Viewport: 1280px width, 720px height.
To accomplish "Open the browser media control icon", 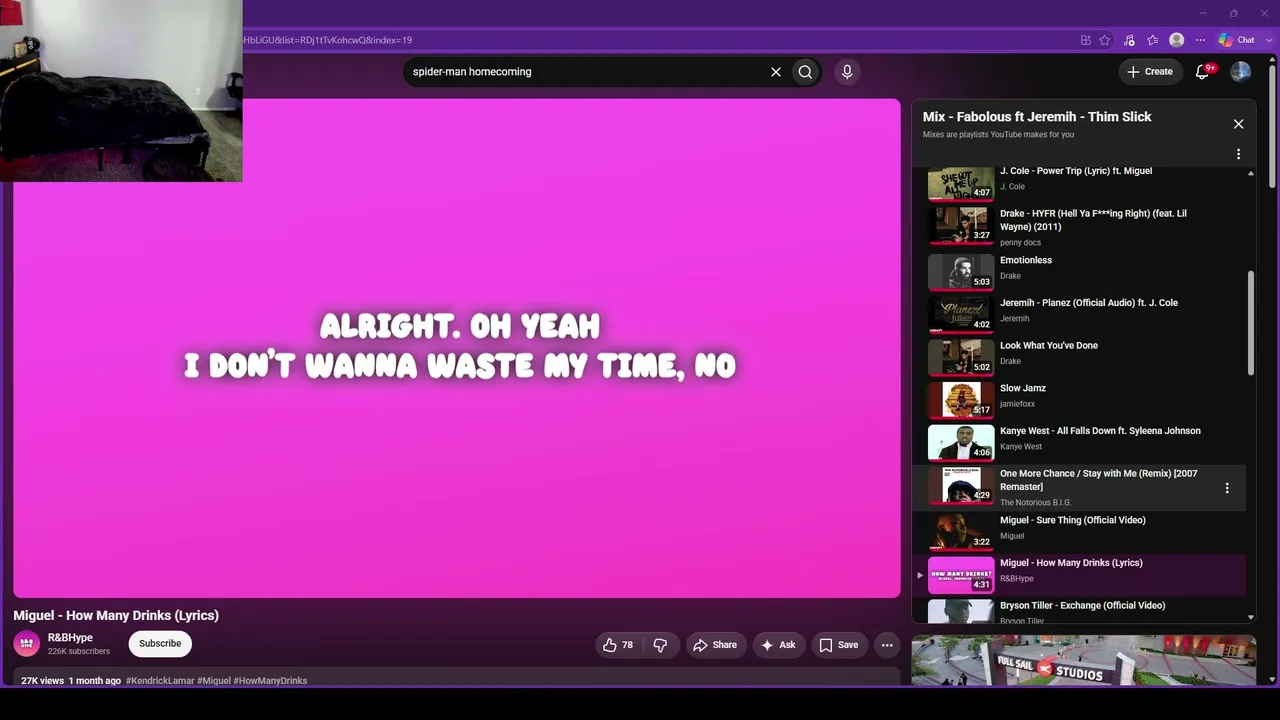I will point(1129,40).
